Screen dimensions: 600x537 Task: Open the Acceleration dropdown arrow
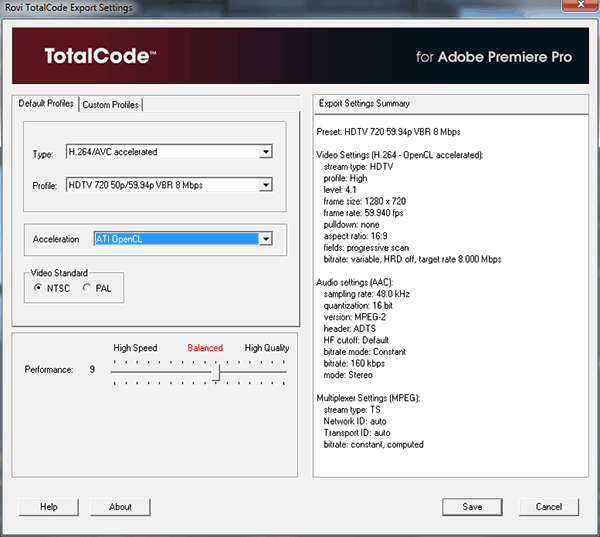point(266,239)
